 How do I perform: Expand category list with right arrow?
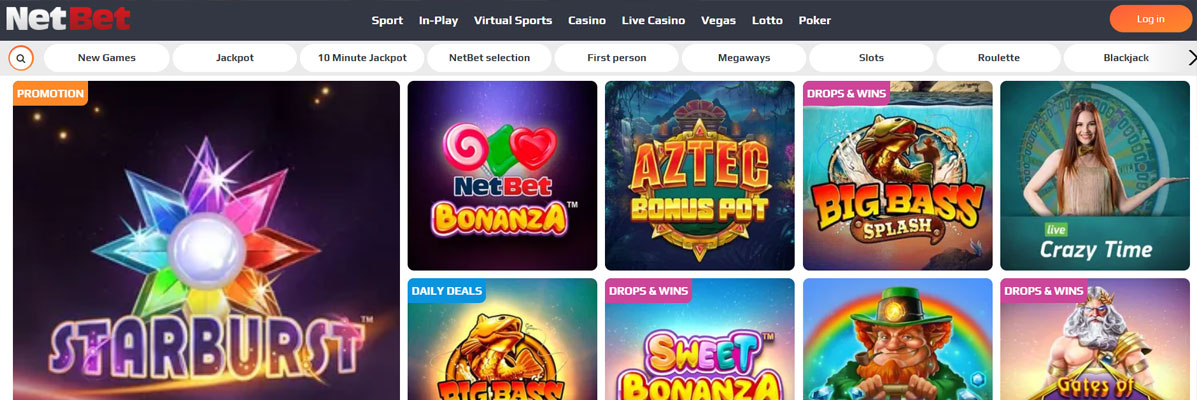point(1192,58)
